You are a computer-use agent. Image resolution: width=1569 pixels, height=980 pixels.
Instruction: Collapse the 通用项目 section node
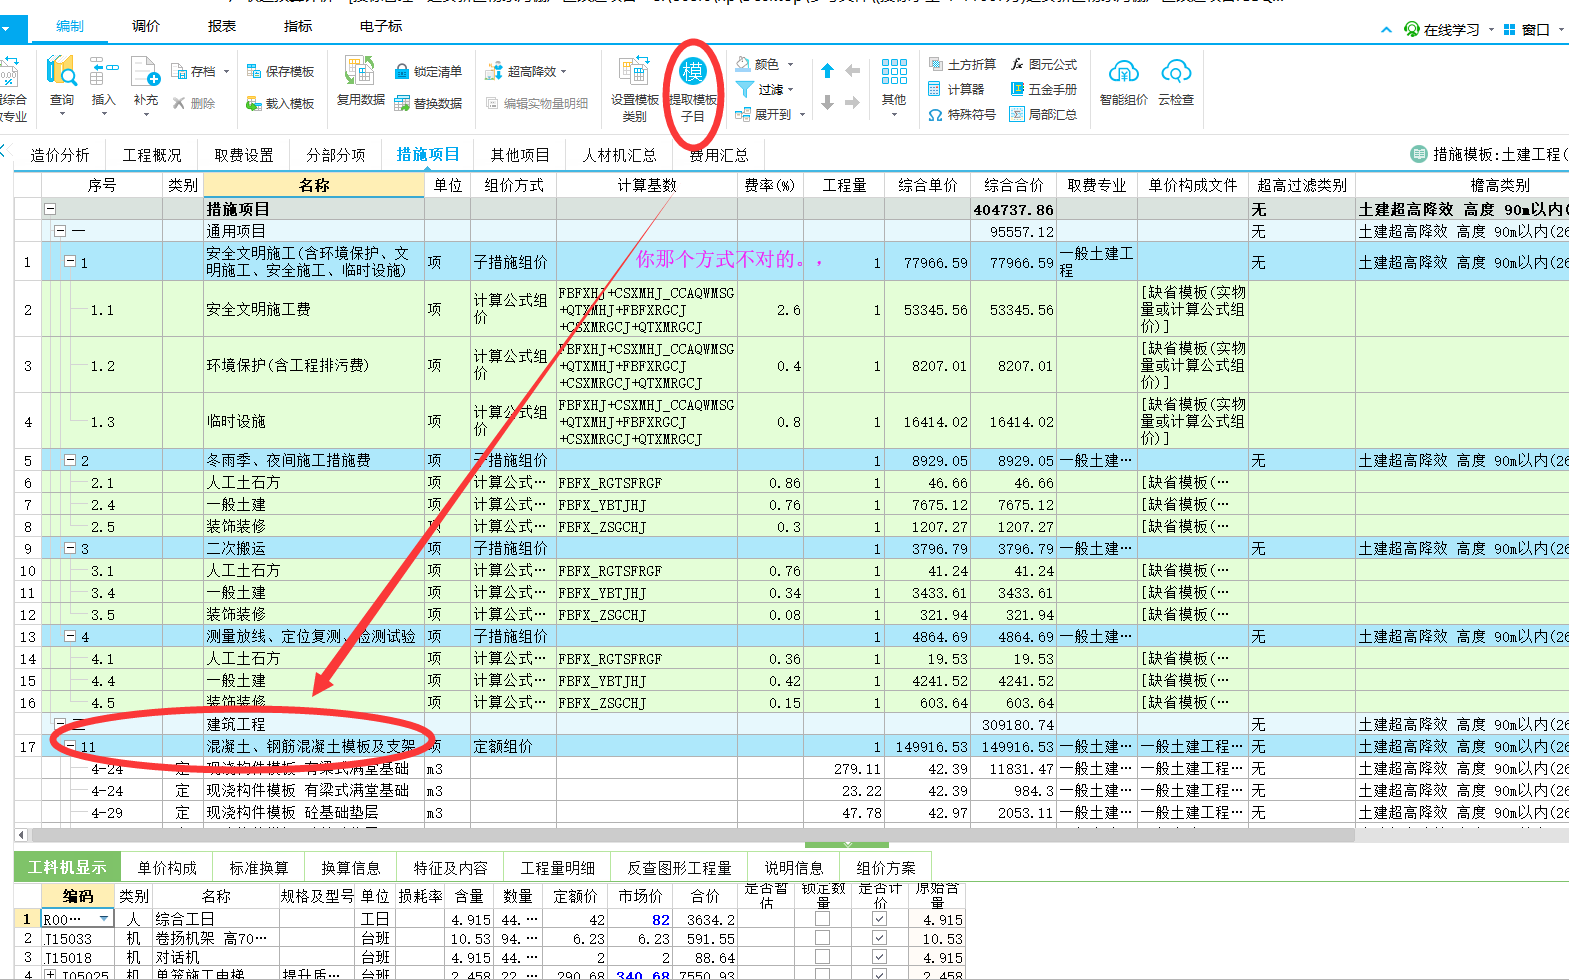point(59,231)
